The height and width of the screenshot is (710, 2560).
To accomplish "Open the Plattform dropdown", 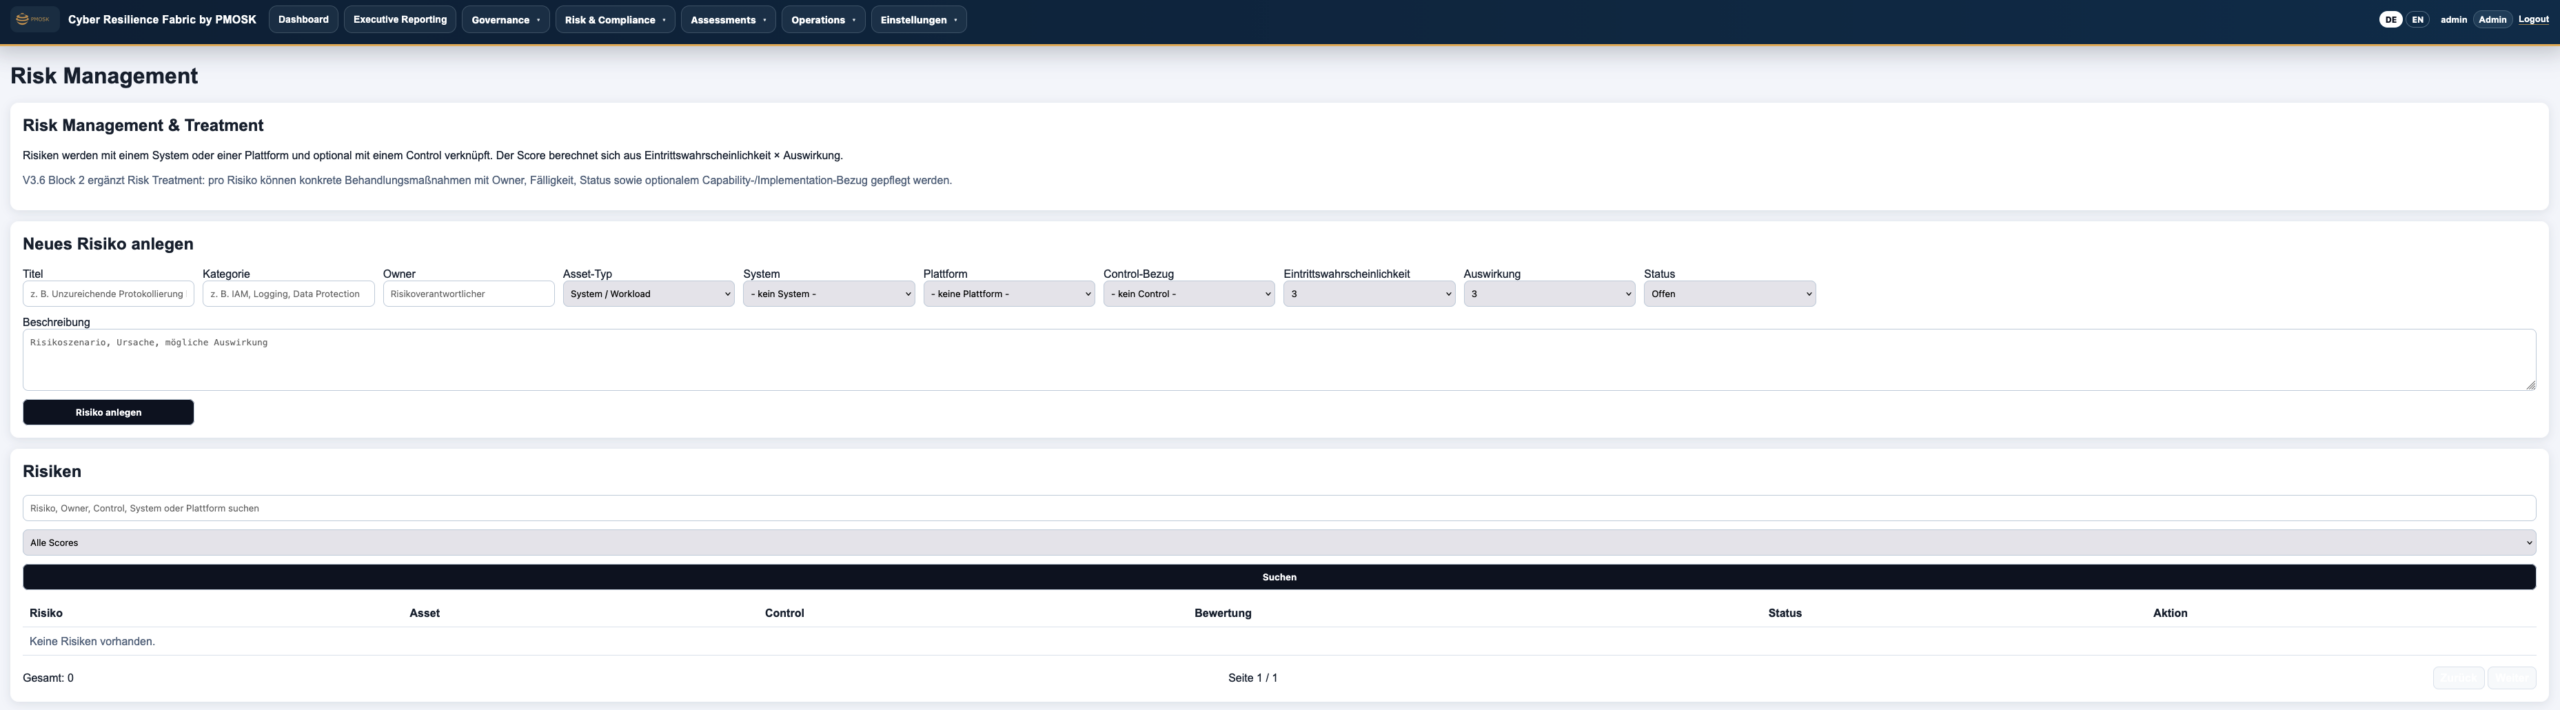I will click(x=1008, y=294).
